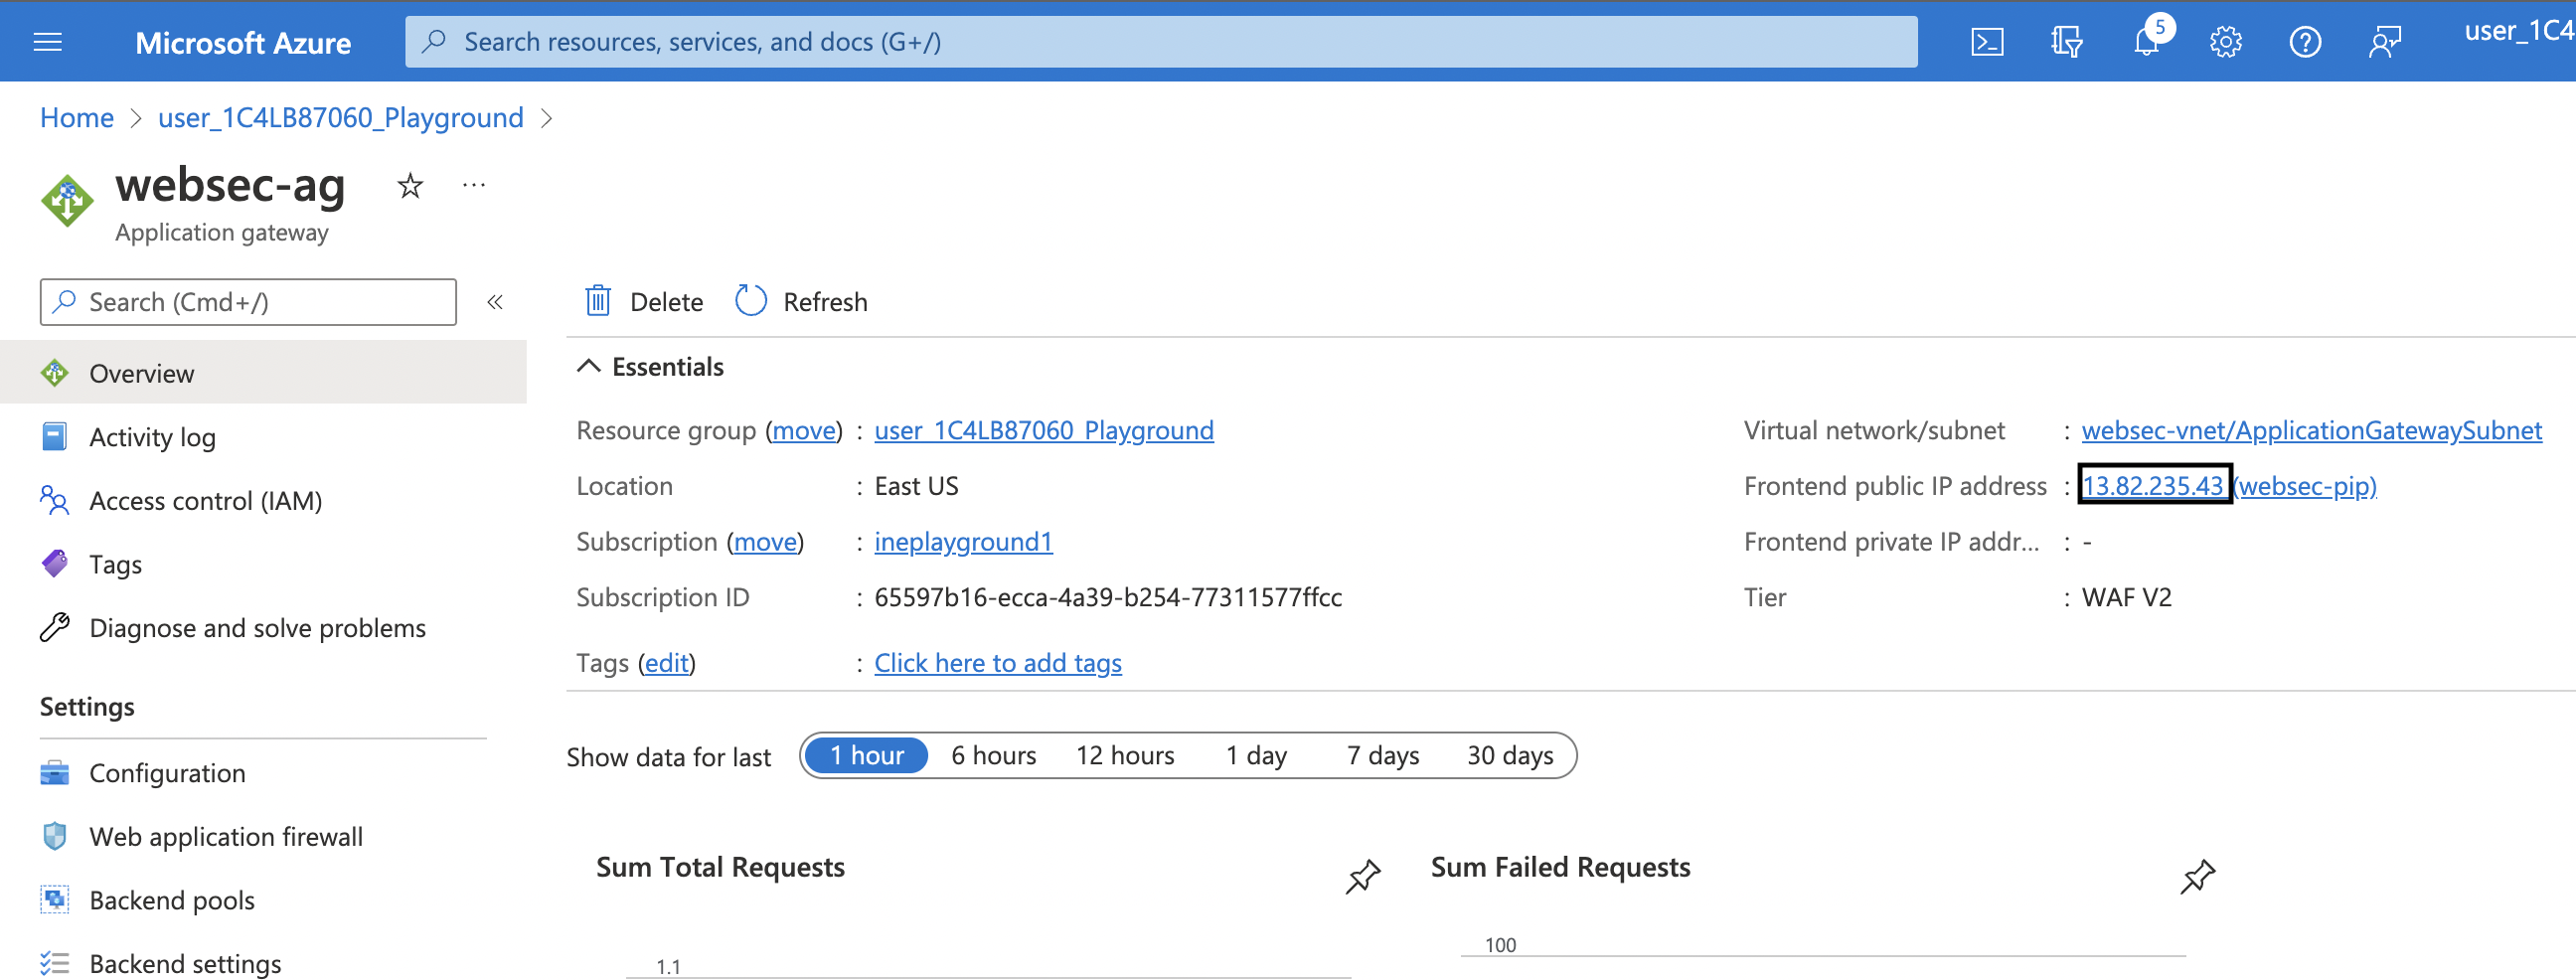Click the global search resources box
The height and width of the screenshot is (980, 2576).
(x=1160, y=42)
